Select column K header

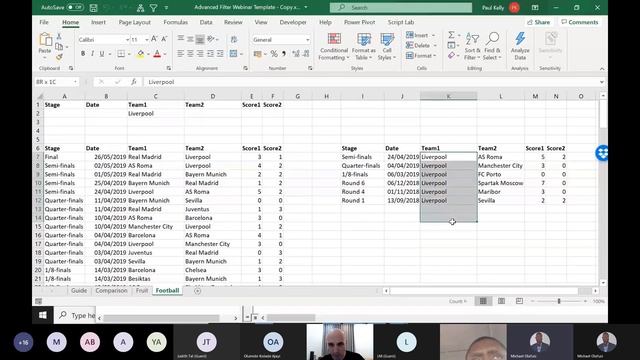point(448,96)
